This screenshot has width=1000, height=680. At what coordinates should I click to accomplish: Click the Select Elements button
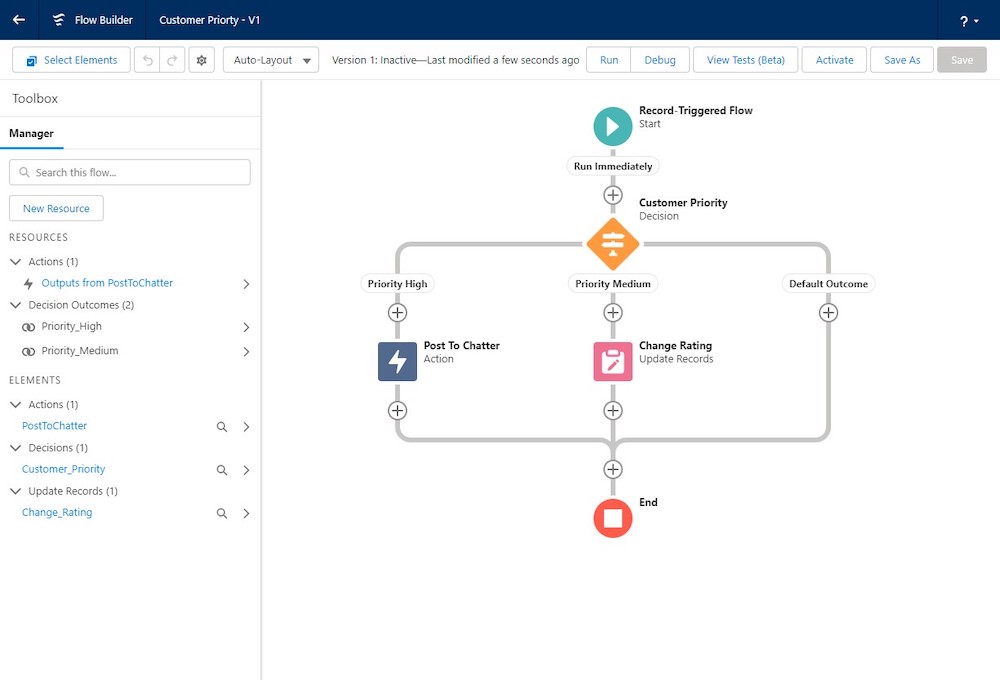[x=71, y=60]
